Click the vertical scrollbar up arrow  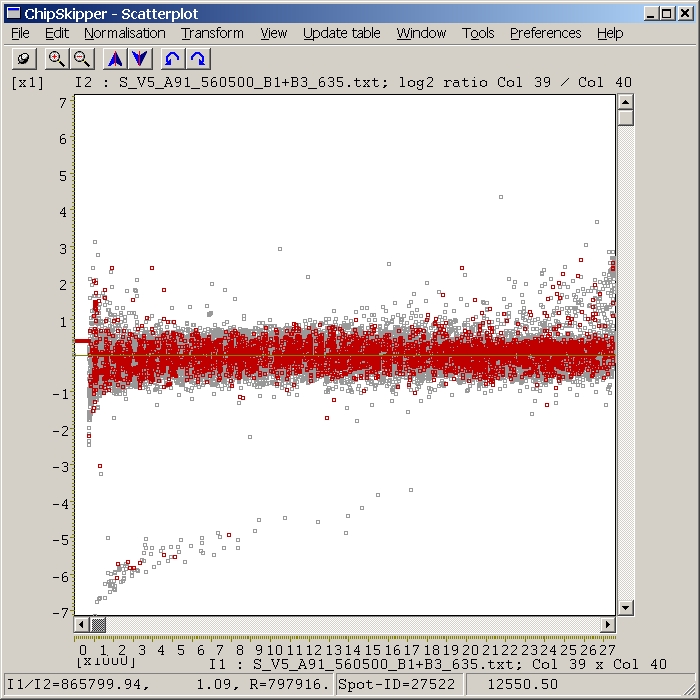coord(626,102)
